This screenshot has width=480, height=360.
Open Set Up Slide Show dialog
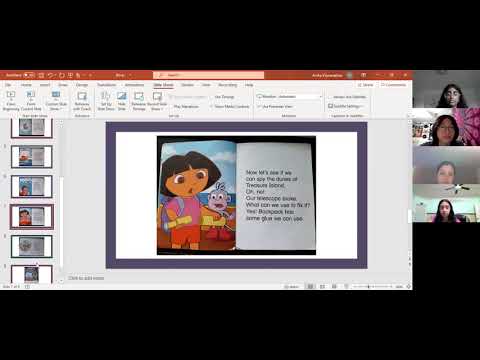pyautogui.click(x=106, y=101)
